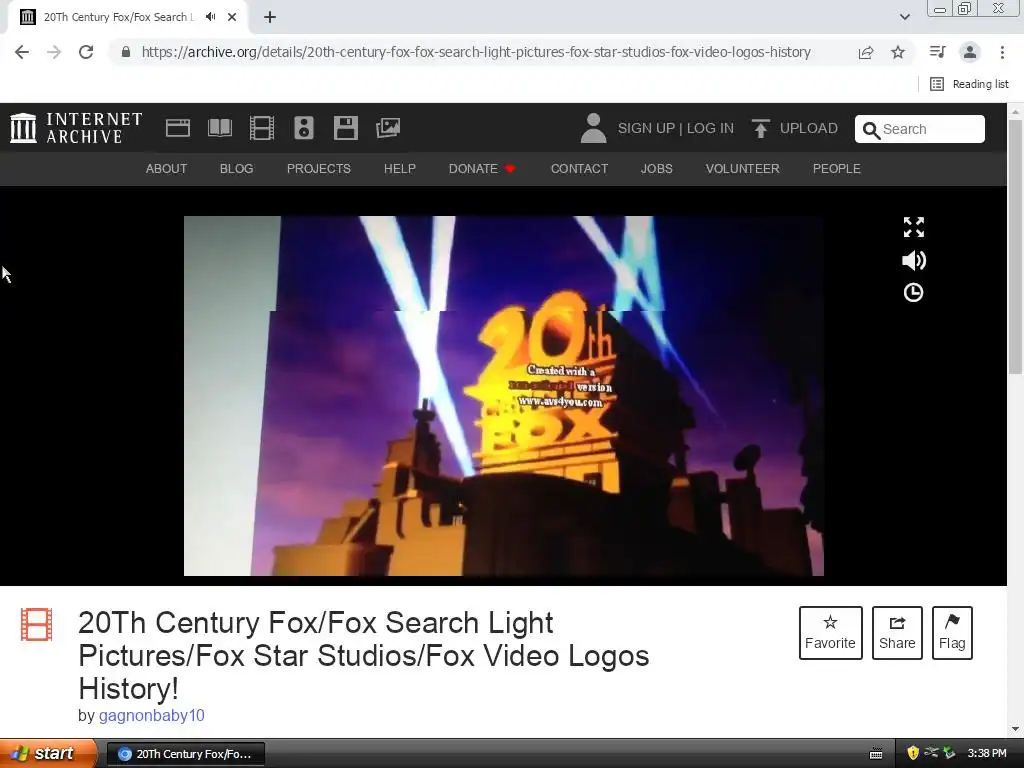
Task: Click the browser Forward arrow
Action: [x=54, y=52]
